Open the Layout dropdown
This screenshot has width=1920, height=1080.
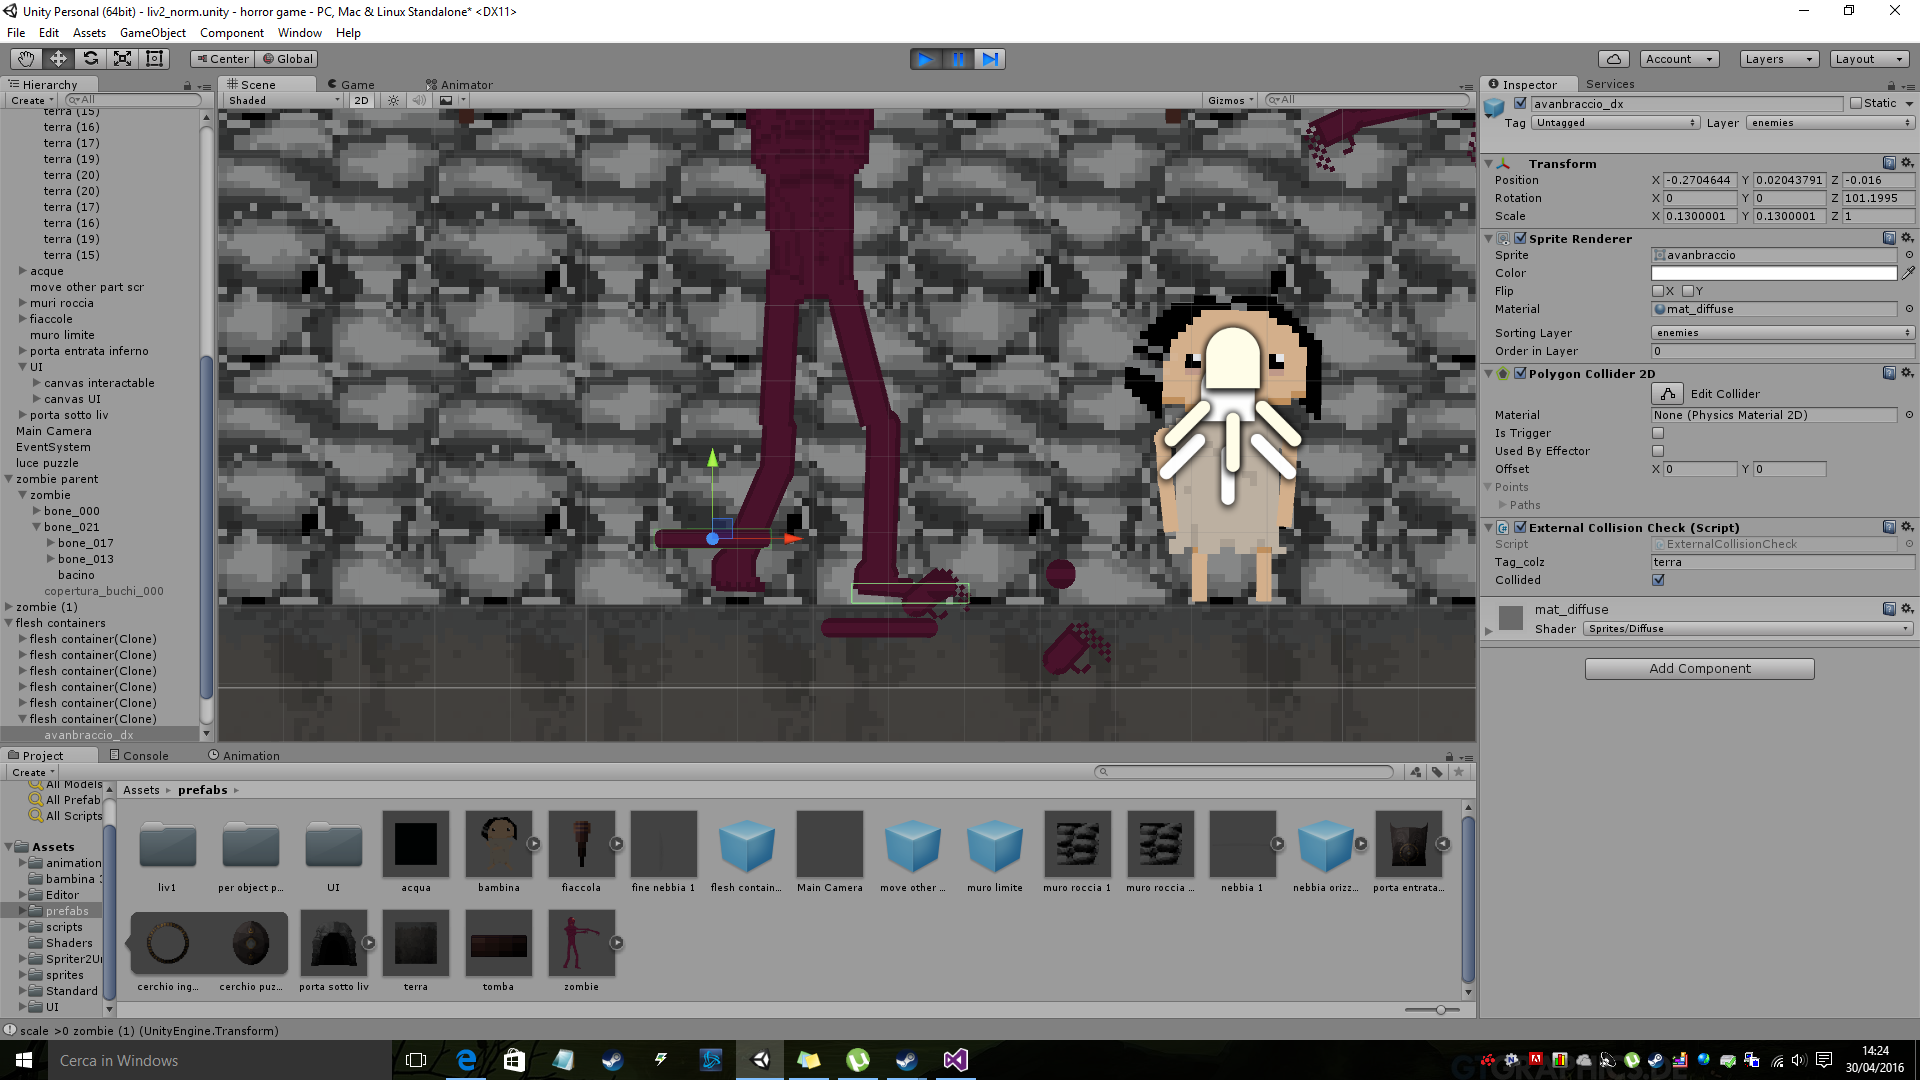click(1868, 59)
